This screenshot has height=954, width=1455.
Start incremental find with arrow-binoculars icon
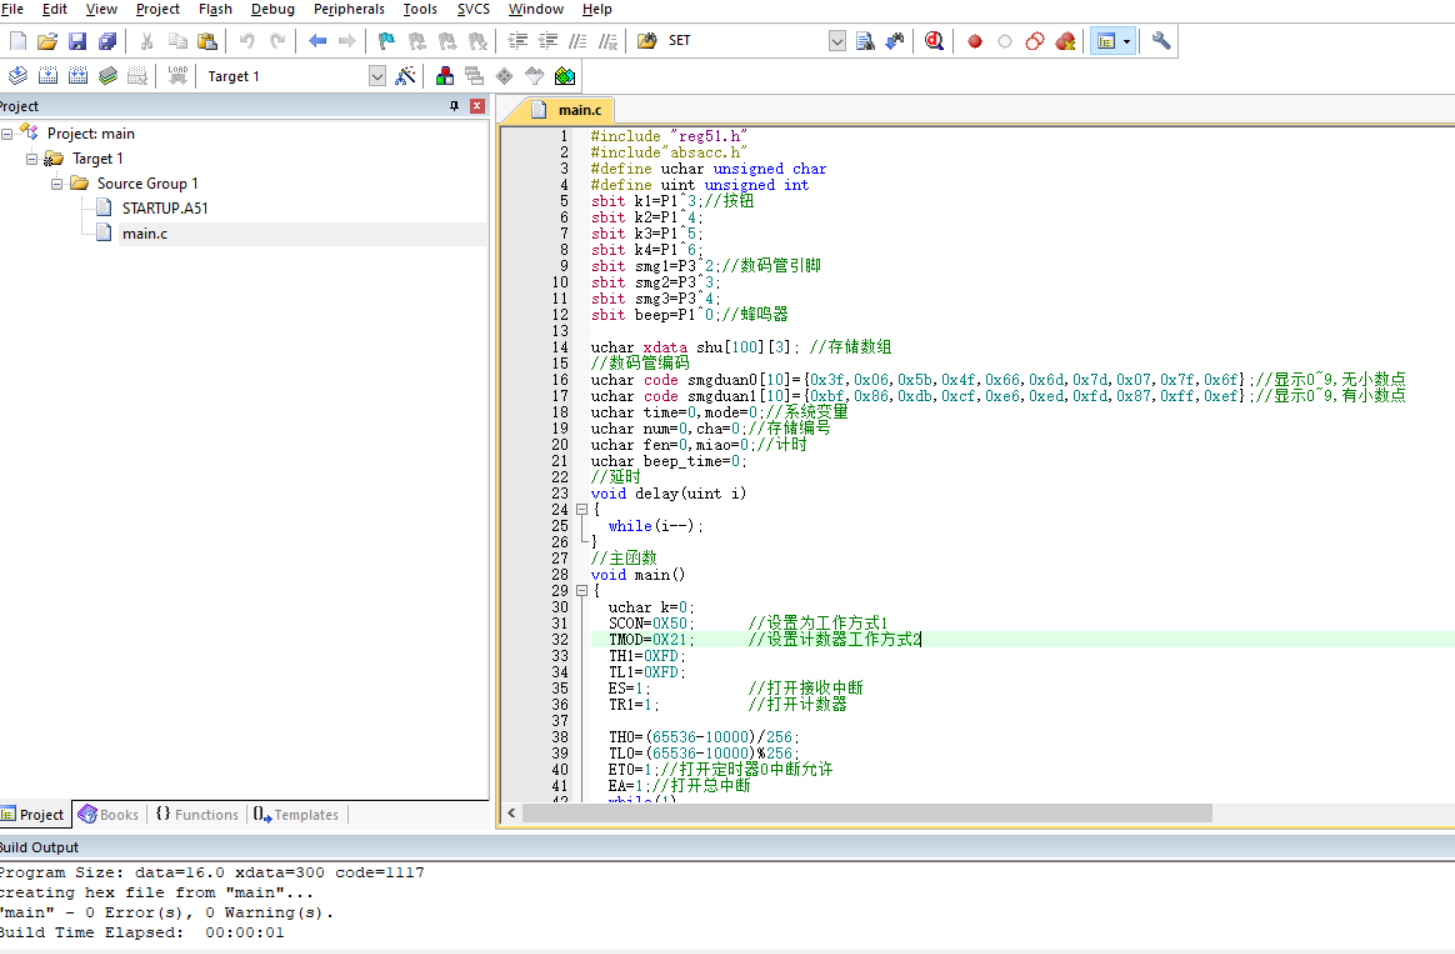[x=895, y=41]
